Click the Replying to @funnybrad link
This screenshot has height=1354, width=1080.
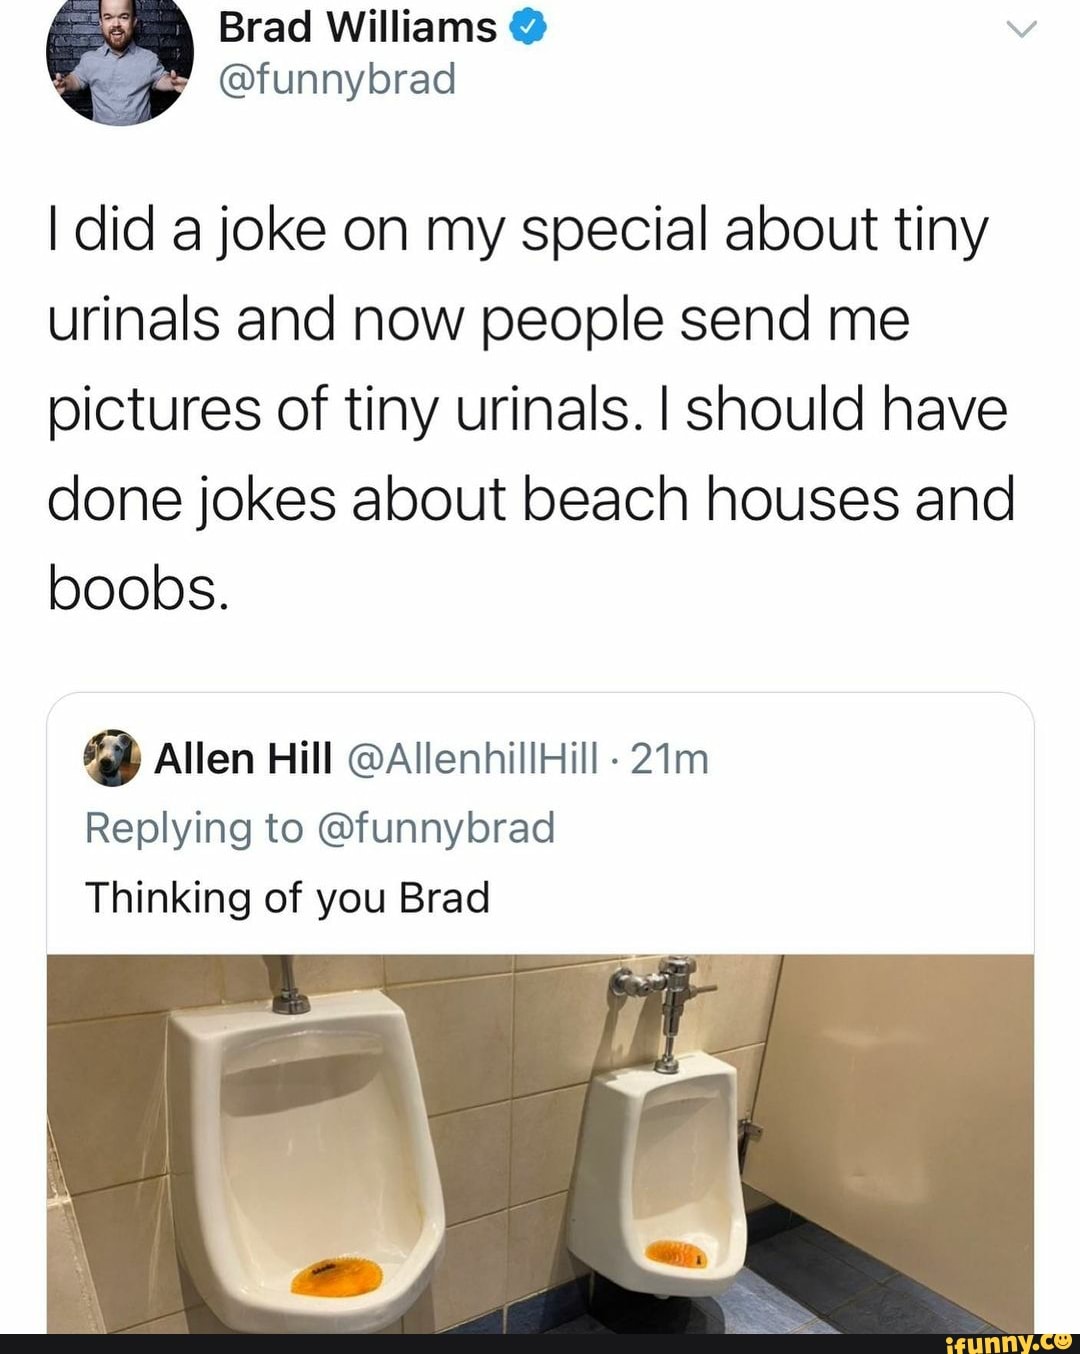(x=320, y=828)
